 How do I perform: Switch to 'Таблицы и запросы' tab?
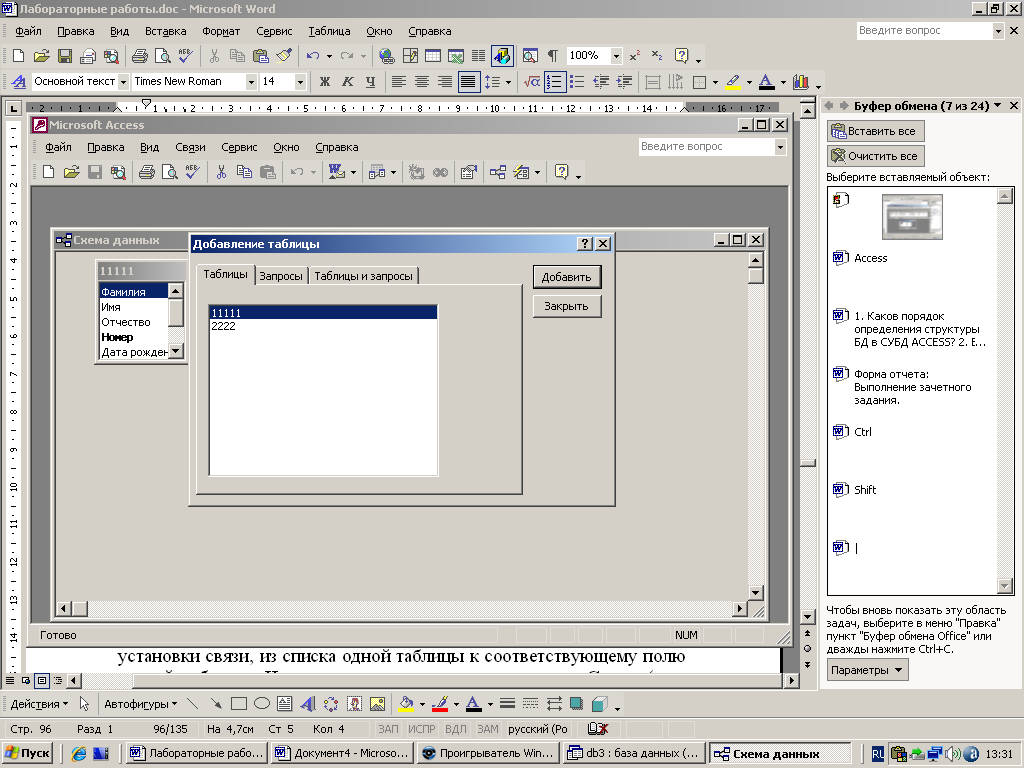click(363, 276)
